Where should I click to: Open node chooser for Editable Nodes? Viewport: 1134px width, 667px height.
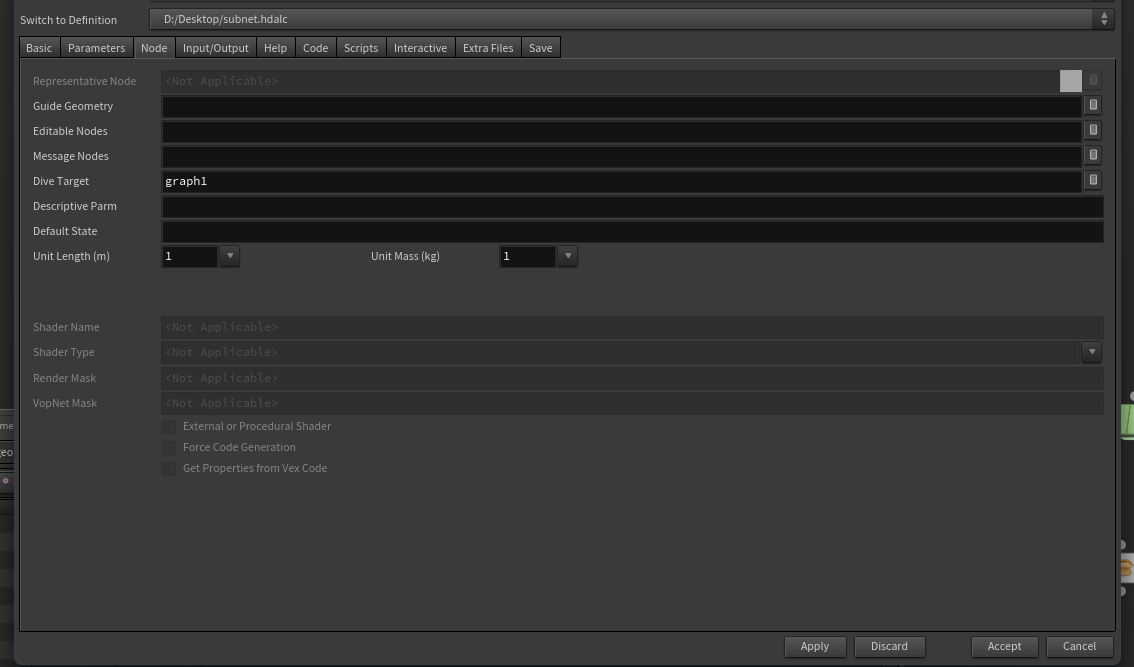click(1093, 131)
